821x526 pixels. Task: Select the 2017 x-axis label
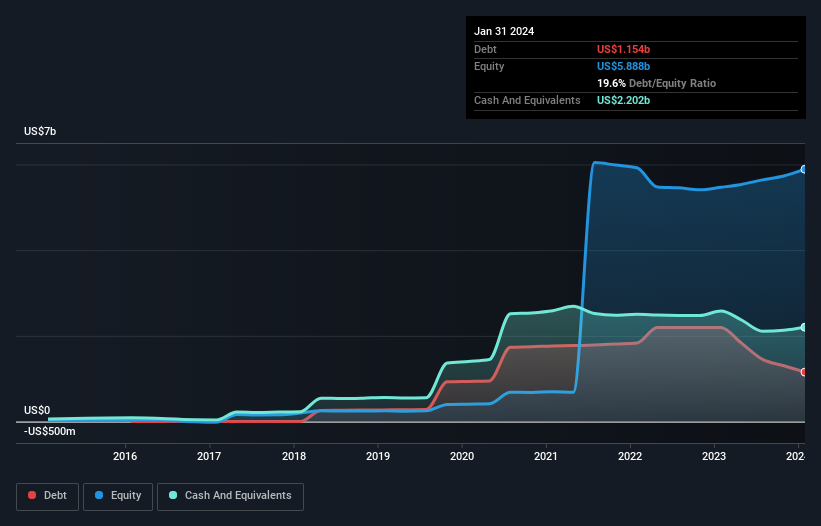point(209,456)
